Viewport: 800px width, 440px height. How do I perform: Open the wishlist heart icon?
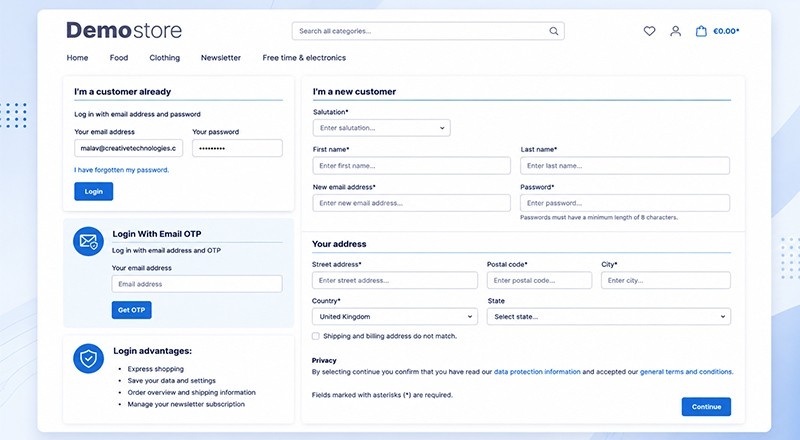pyautogui.click(x=649, y=31)
